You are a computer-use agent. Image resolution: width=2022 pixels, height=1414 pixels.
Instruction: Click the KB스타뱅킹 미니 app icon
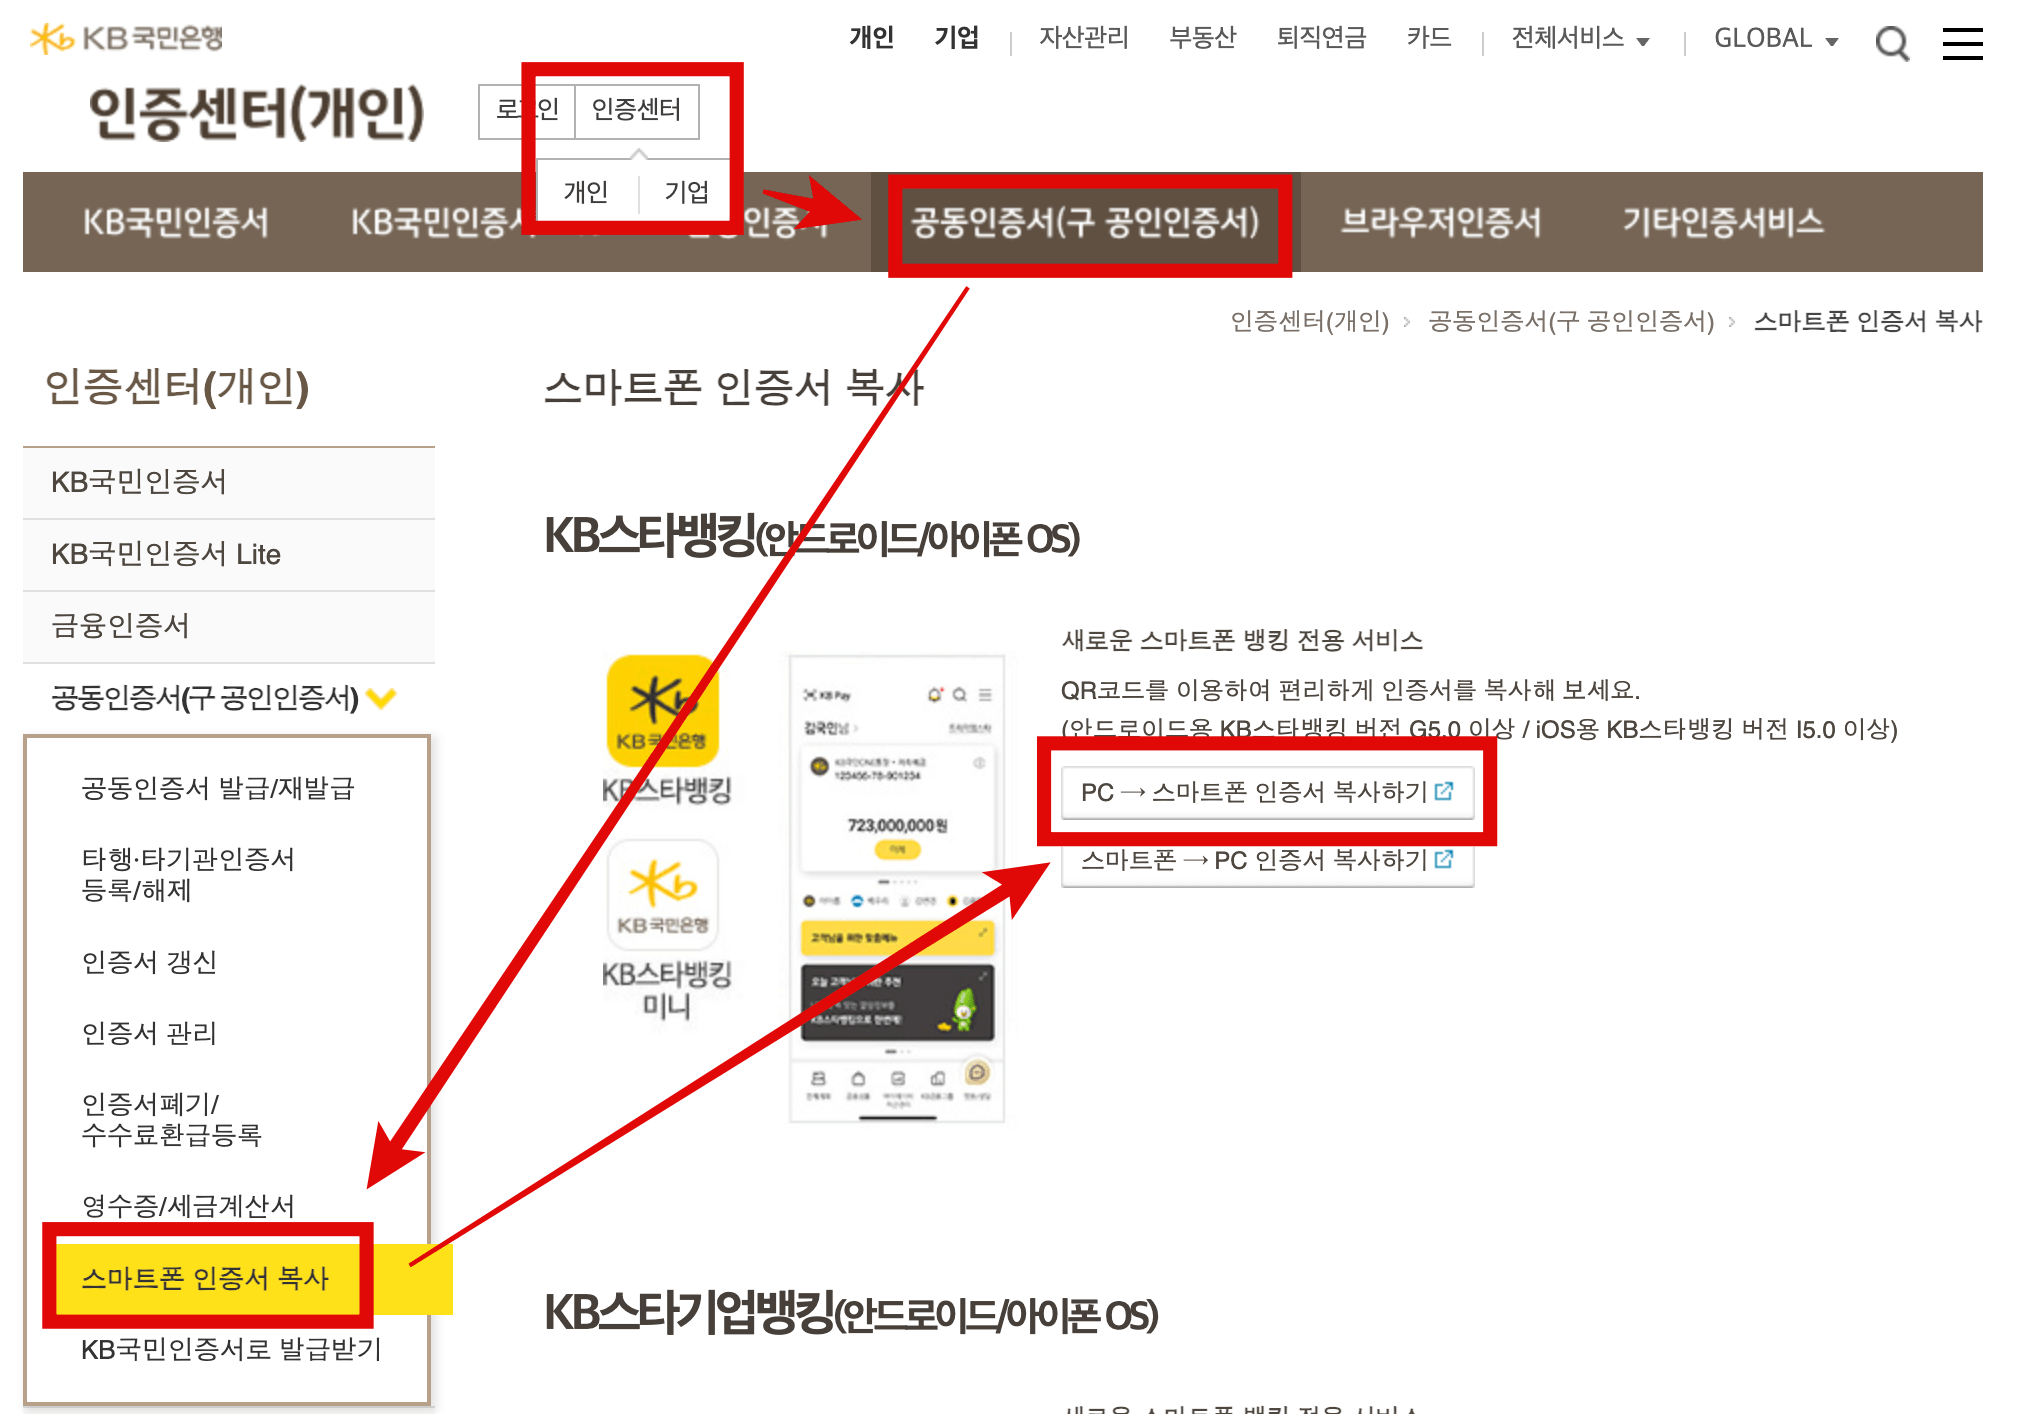[663, 894]
